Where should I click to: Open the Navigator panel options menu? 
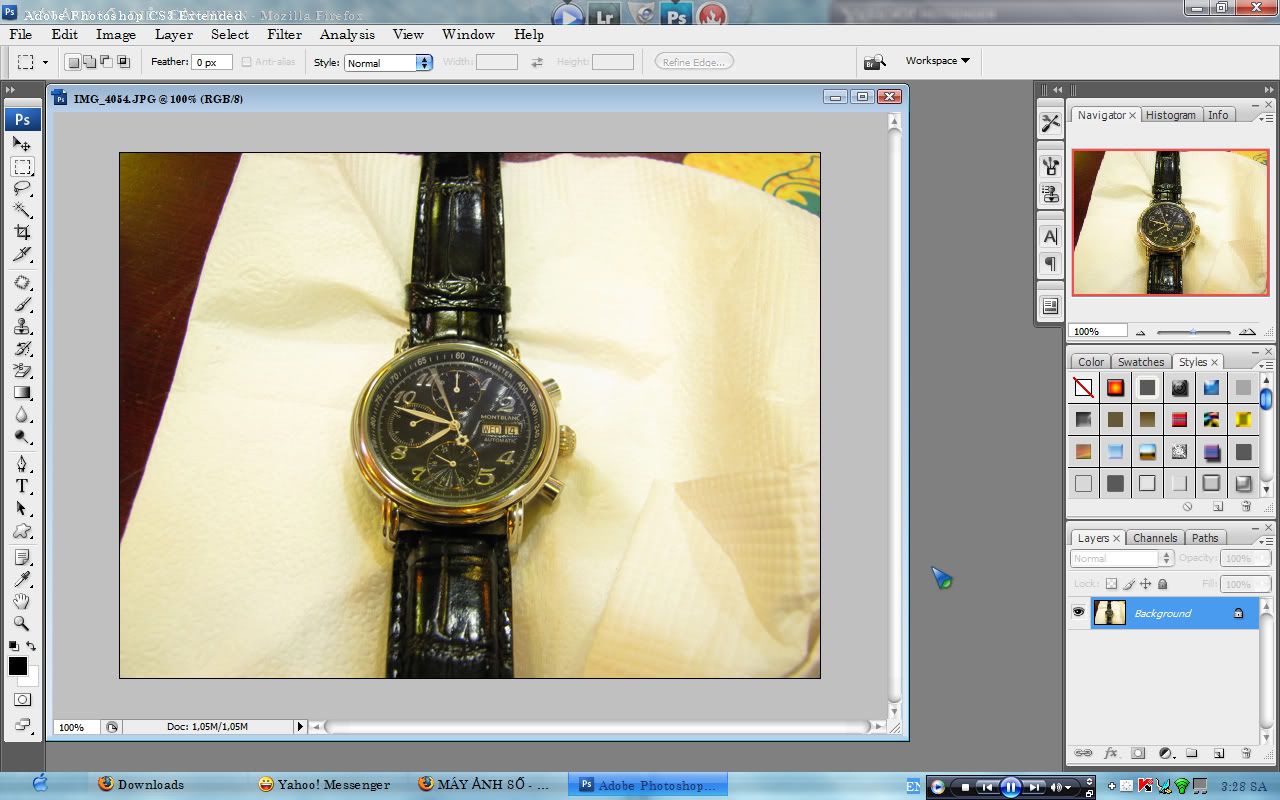1267,116
